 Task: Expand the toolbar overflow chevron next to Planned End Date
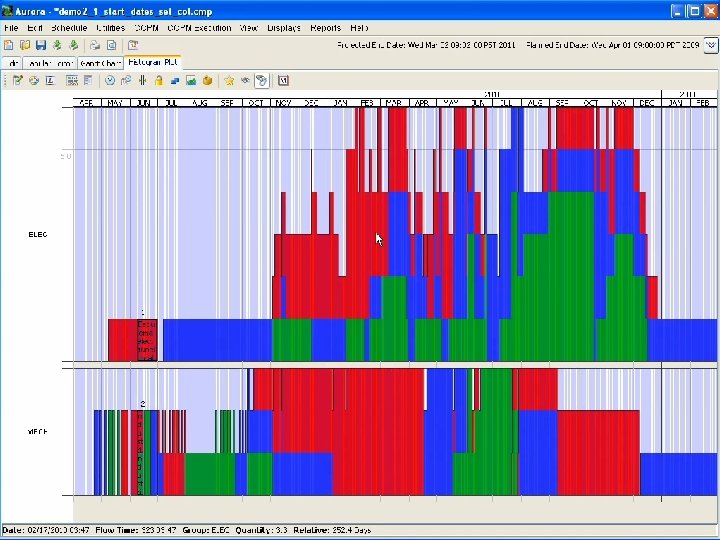tap(710, 45)
